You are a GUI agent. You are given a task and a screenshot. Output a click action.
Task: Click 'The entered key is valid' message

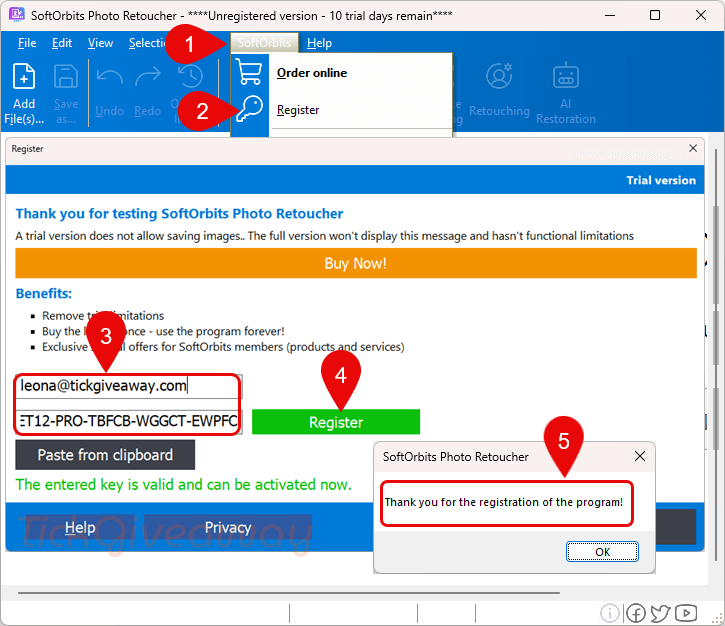[x=184, y=485]
